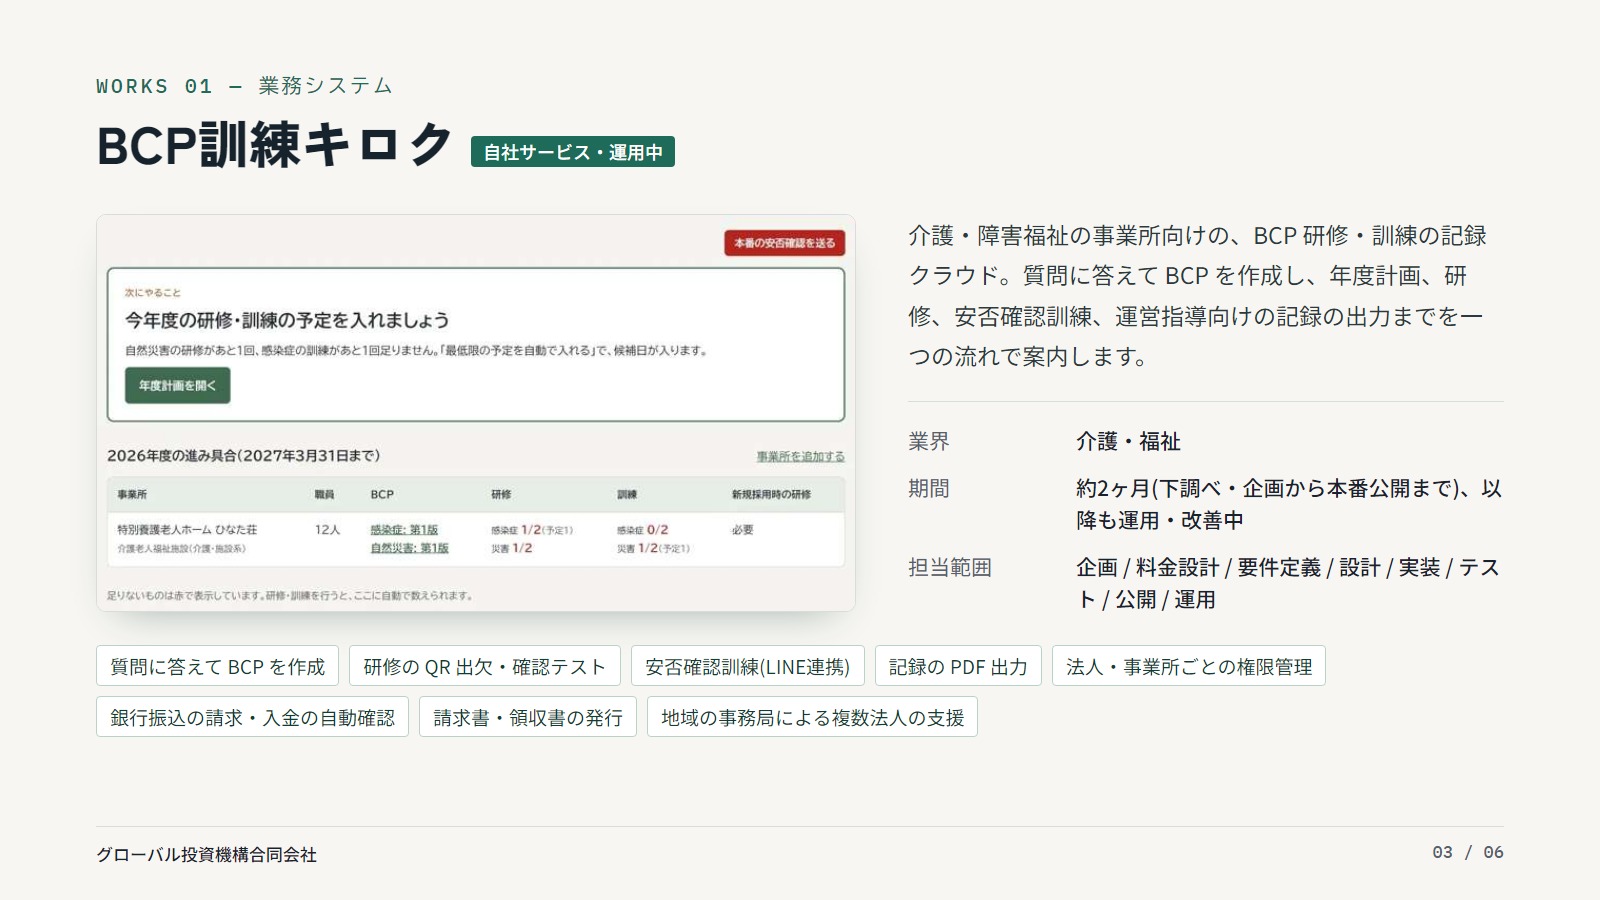Click the 特別養護老人ホーム ひなた荘 row name
This screenshot has height=900, width=1600.
coord(187,530)
